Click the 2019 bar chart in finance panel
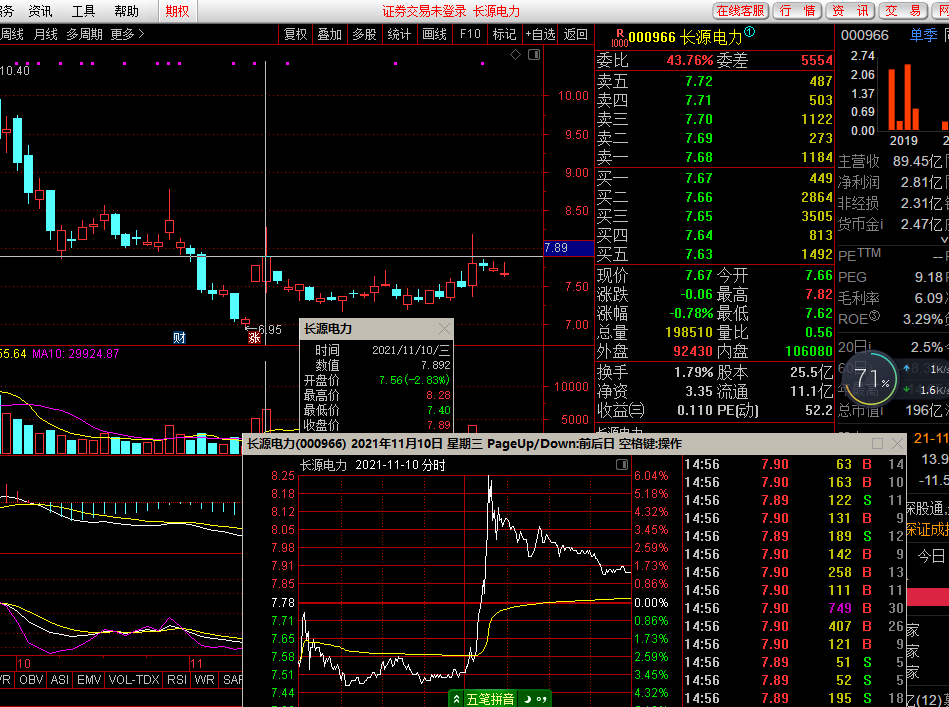The height and width of the screenshot is (707, 949). 903,97
